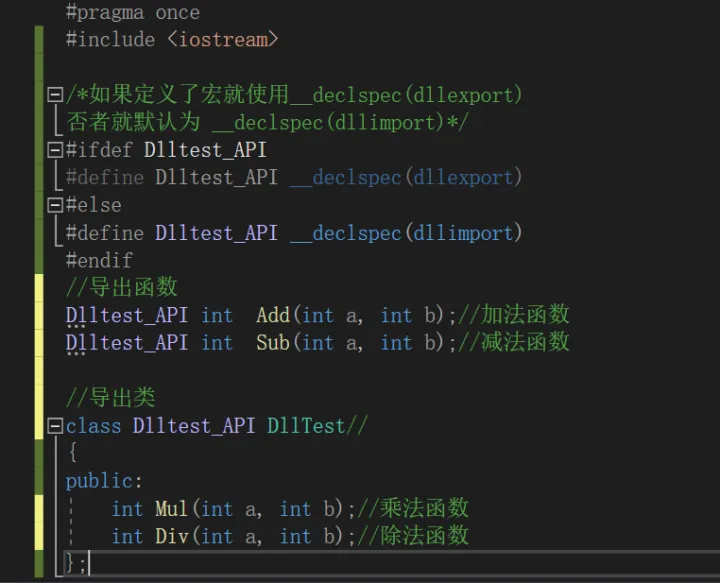Click the #endif directive

click(99, 260)
